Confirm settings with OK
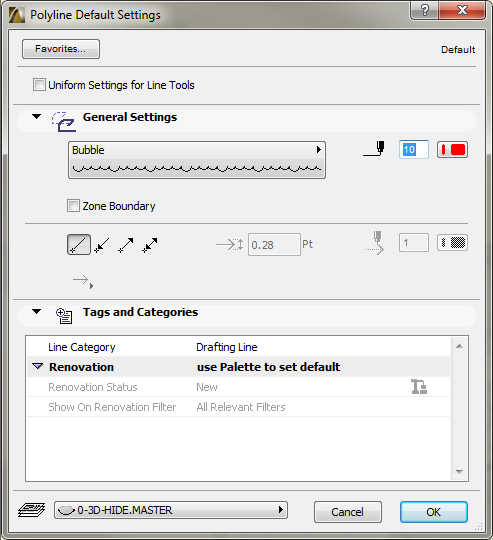493x540 pixels. pos(434,512)
